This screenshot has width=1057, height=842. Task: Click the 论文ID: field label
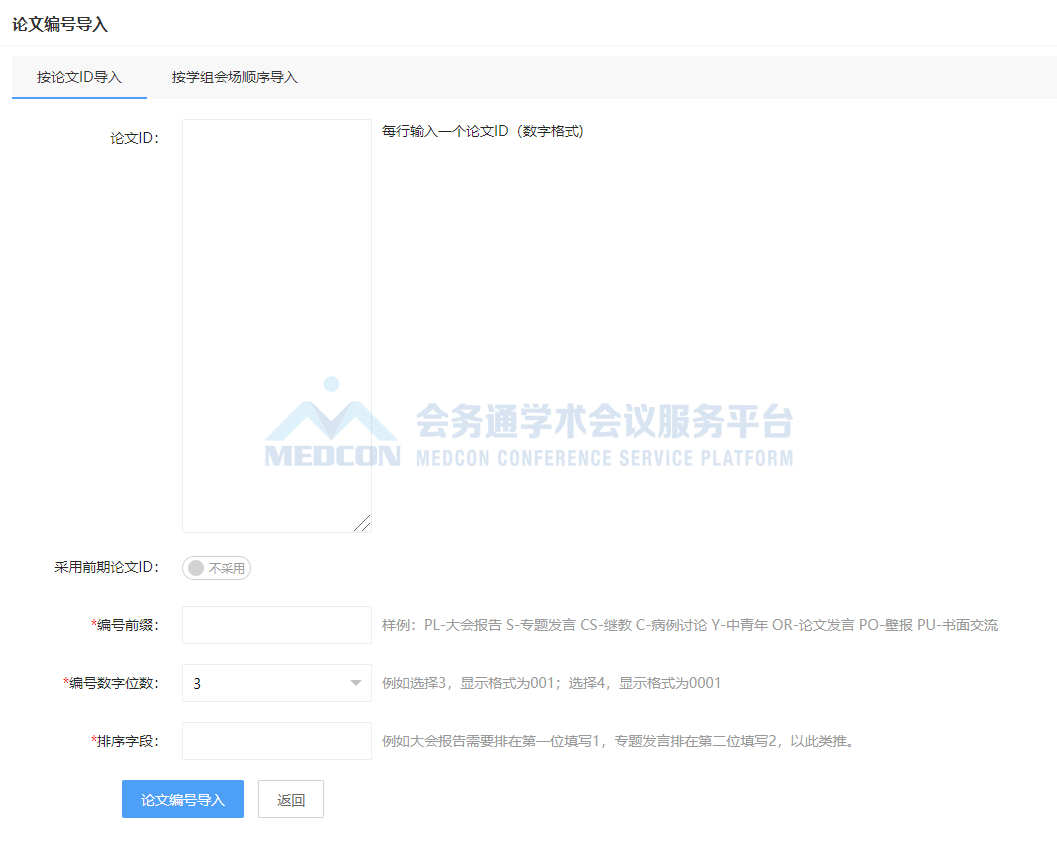(x=135, y=138)
